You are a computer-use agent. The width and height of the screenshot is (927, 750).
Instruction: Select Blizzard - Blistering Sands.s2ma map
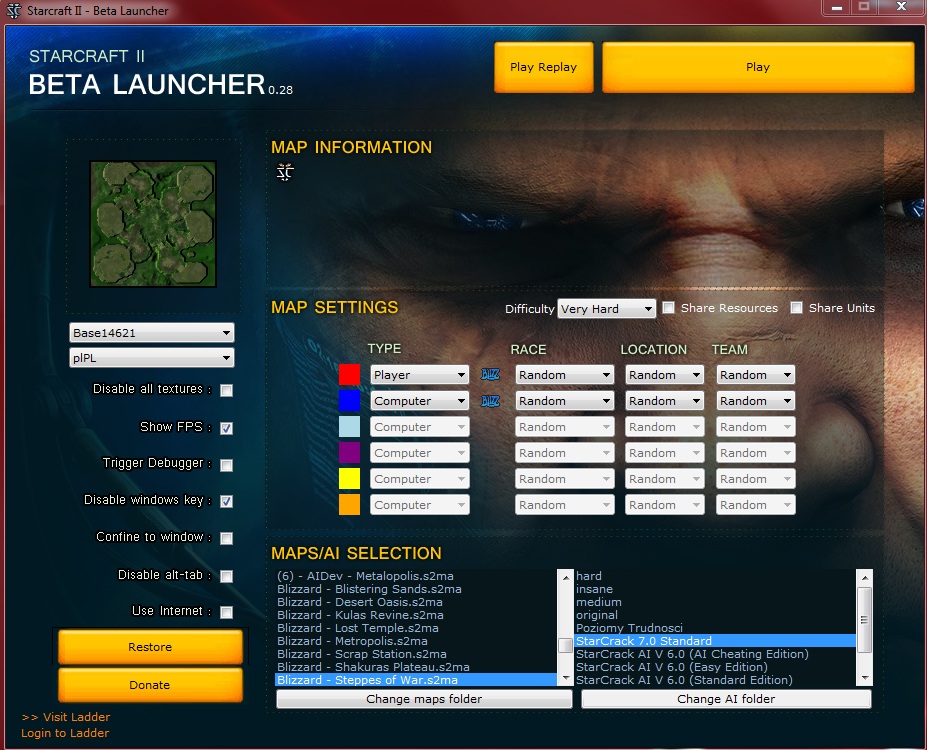pyautogui.click(x=416, y=589)
